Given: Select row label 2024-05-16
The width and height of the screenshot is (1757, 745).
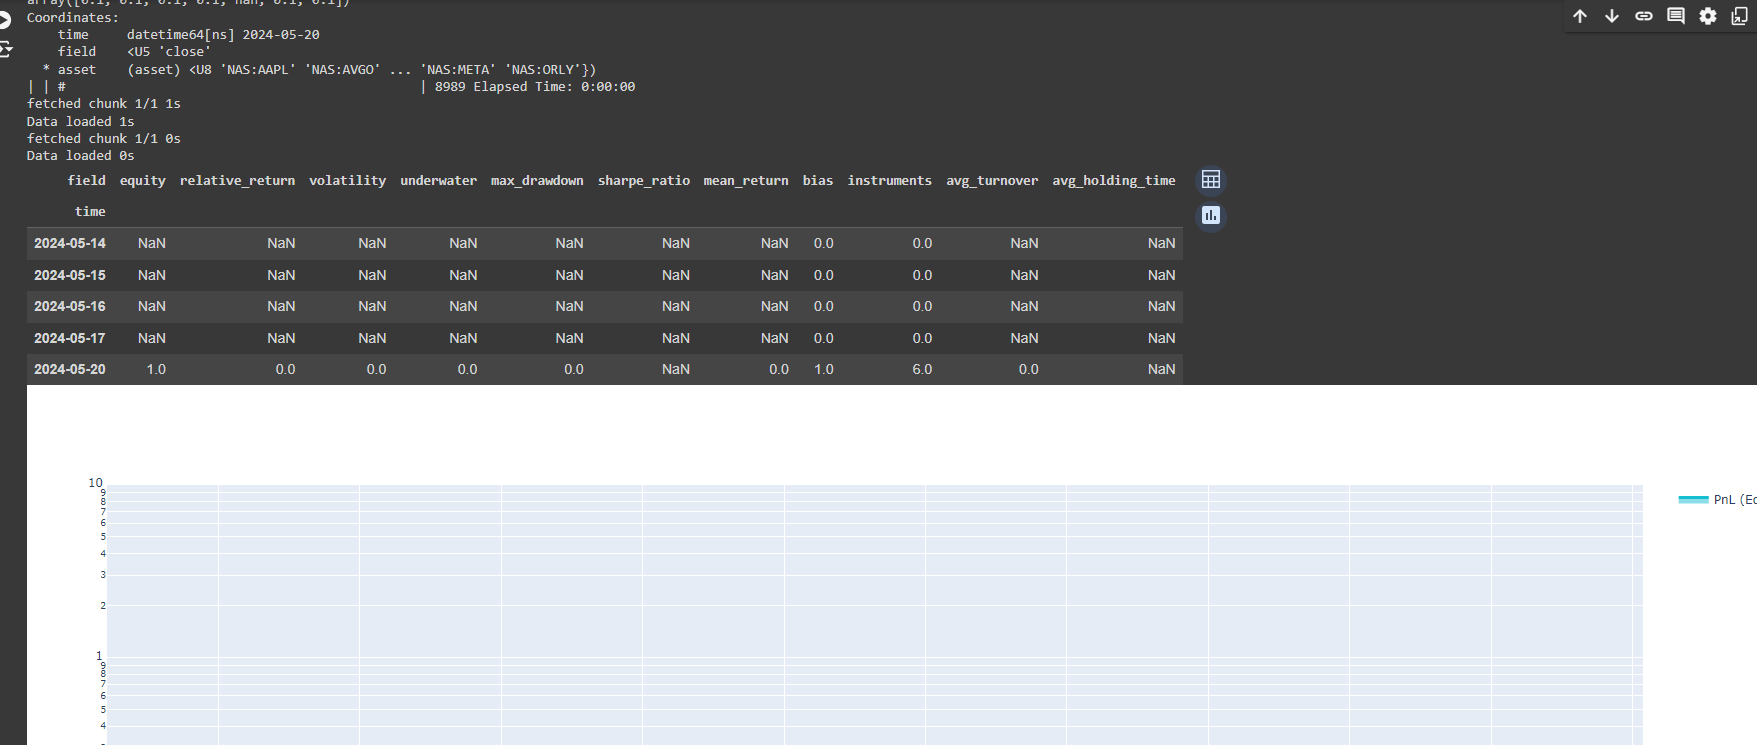Looking at the screenshot, I should [x=70, y=307].
